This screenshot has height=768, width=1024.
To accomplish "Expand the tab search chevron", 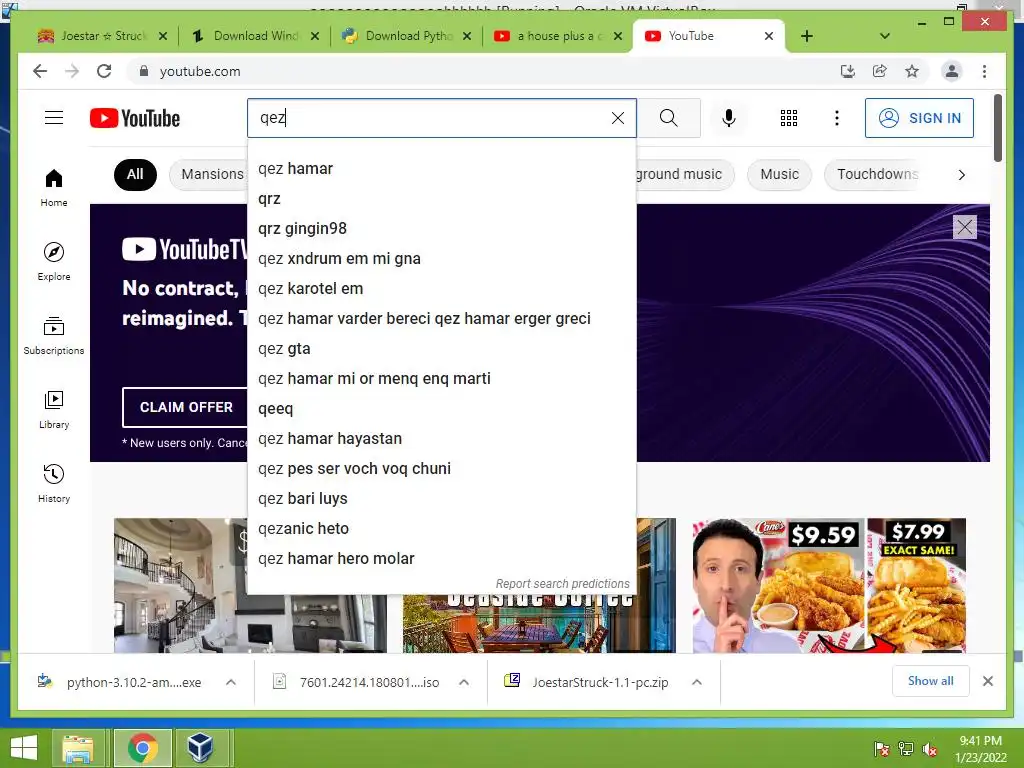I will tap(884, 36).
